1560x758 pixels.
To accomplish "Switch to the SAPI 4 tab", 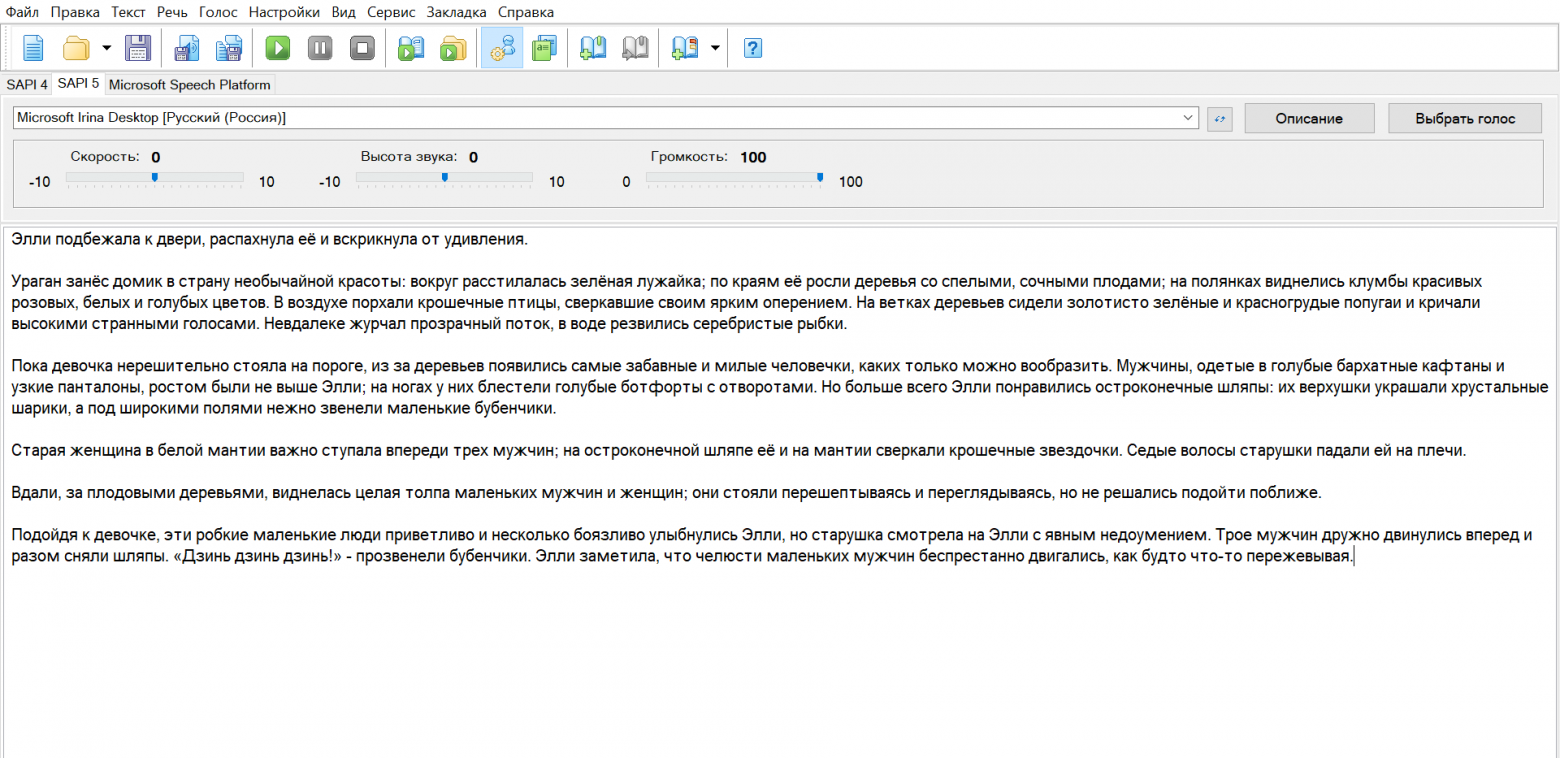I will pos(26,85).
